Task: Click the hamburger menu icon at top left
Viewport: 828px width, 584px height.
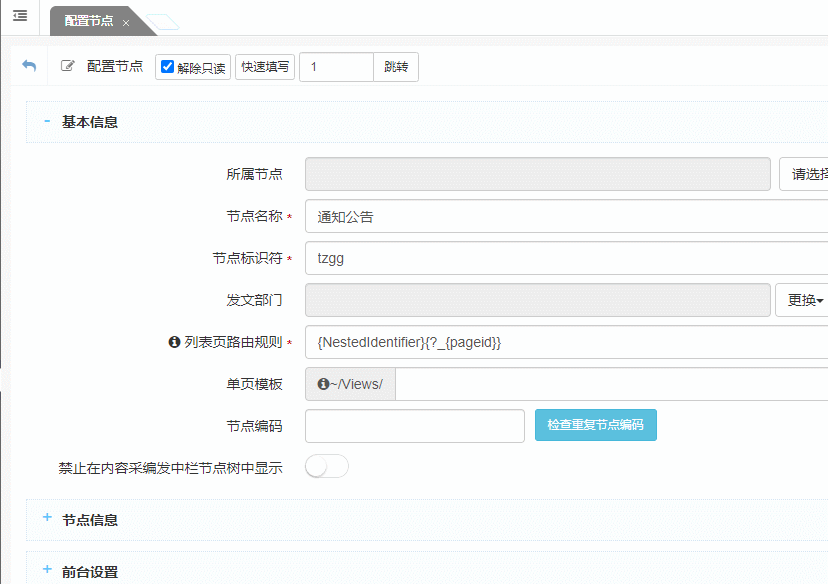Action: [20, 16]
